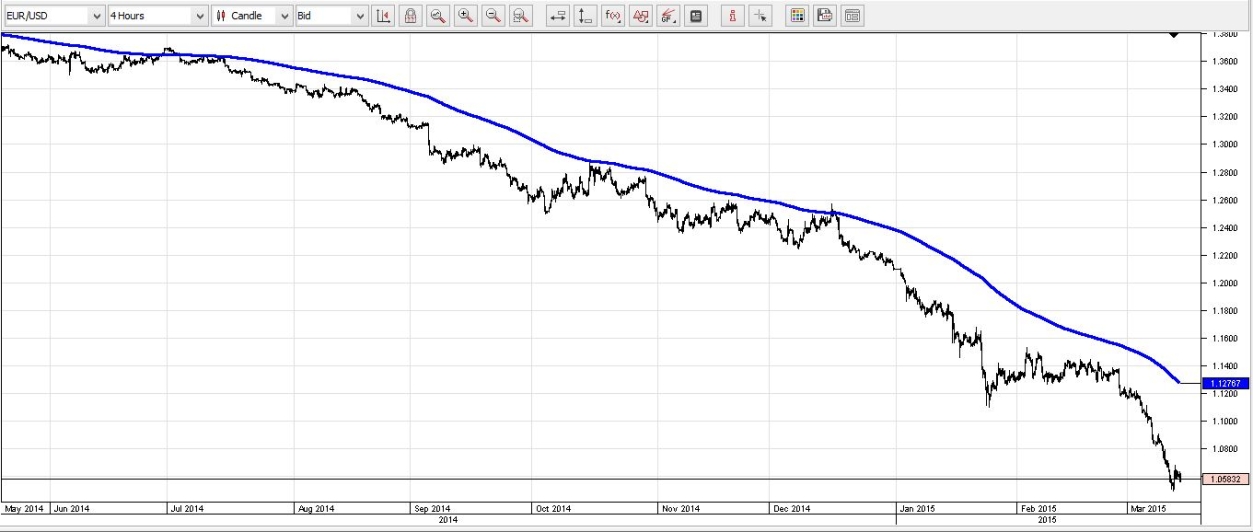This screenshot has height=532, width=1253.
Task: Click the 1.2000 price axis label
Action: pos(1225,283)
